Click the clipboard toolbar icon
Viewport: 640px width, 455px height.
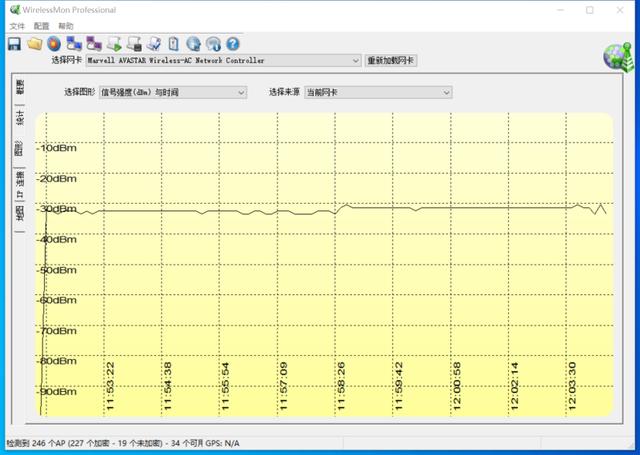(174, 44)
